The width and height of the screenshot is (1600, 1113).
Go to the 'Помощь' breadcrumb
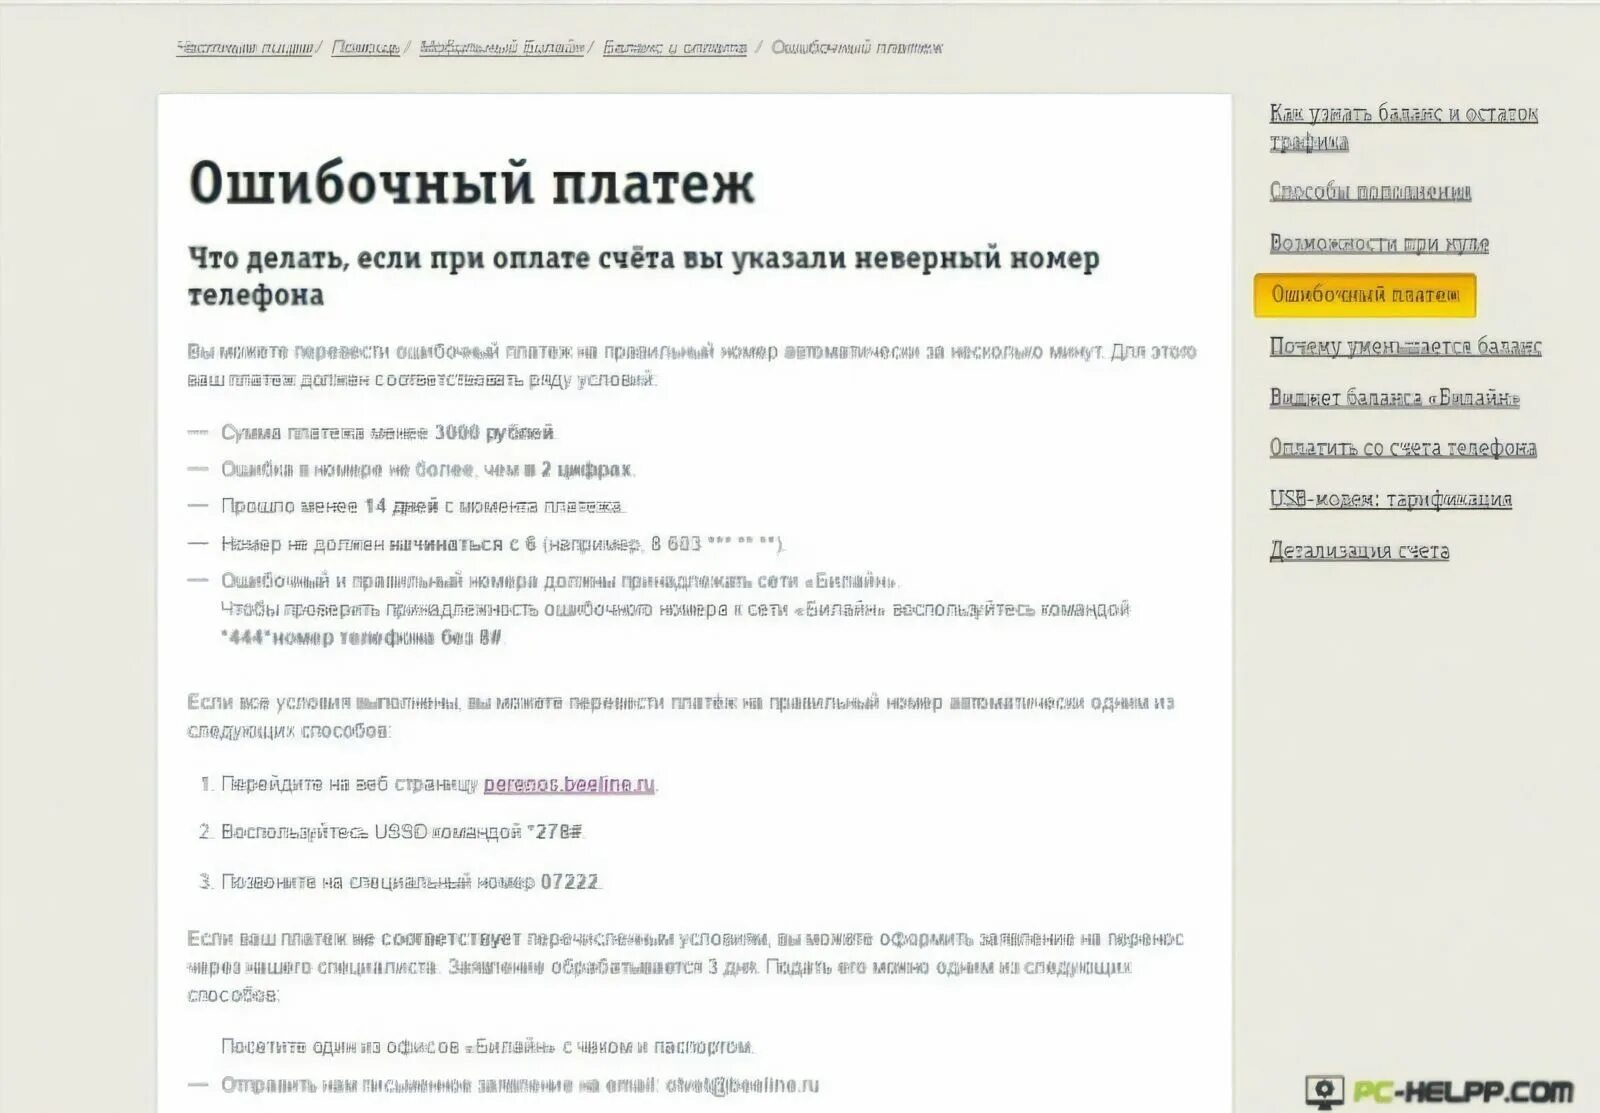[366, 47]
